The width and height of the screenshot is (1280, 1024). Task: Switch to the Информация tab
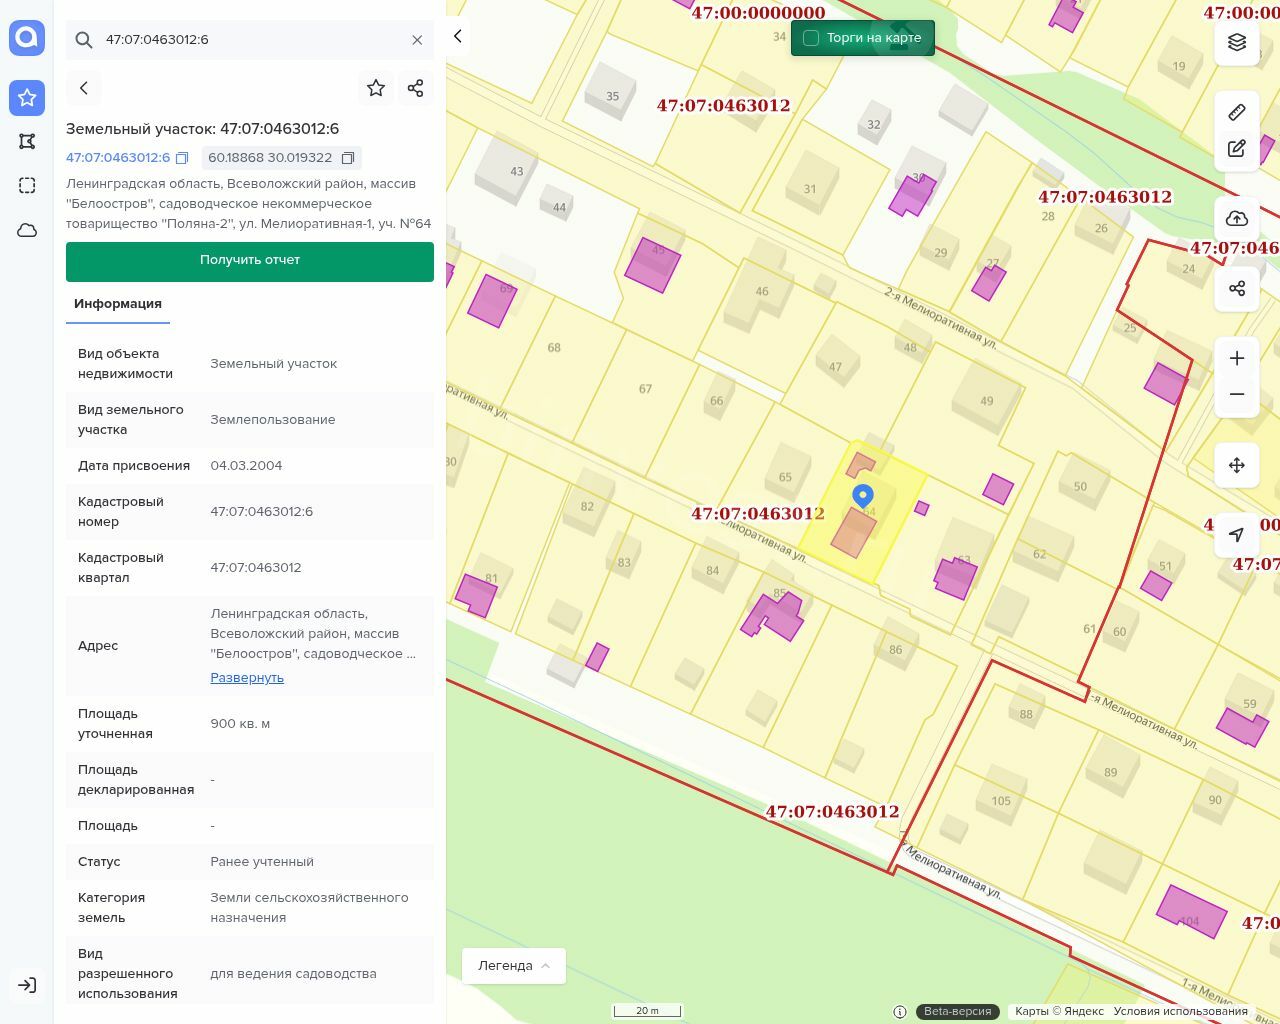click(x=118, y=304)
